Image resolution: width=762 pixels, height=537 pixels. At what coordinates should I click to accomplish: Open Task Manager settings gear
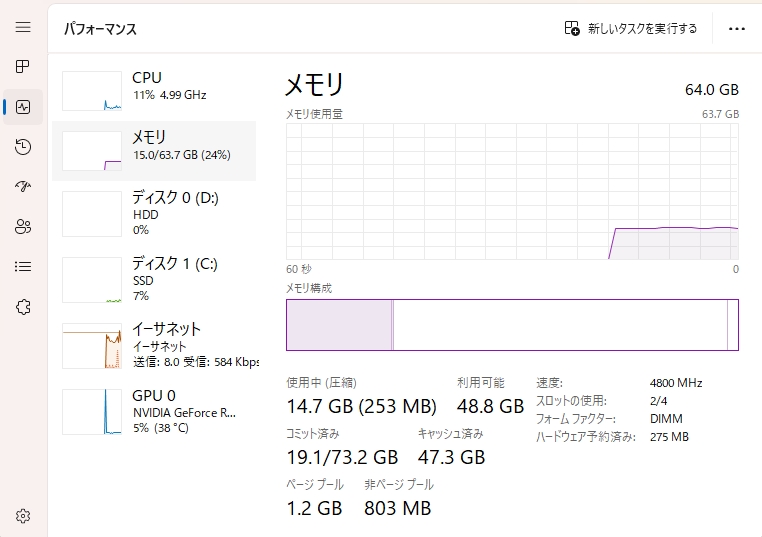click(x=23, y=516)
